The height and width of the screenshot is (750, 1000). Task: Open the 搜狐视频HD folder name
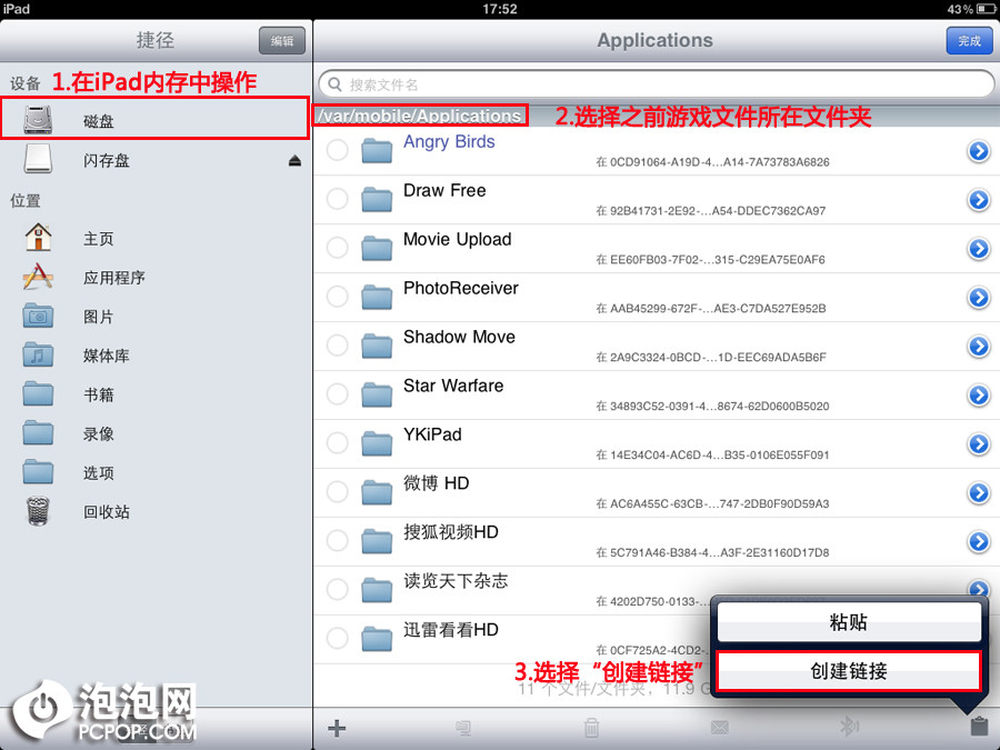[451, 532]
